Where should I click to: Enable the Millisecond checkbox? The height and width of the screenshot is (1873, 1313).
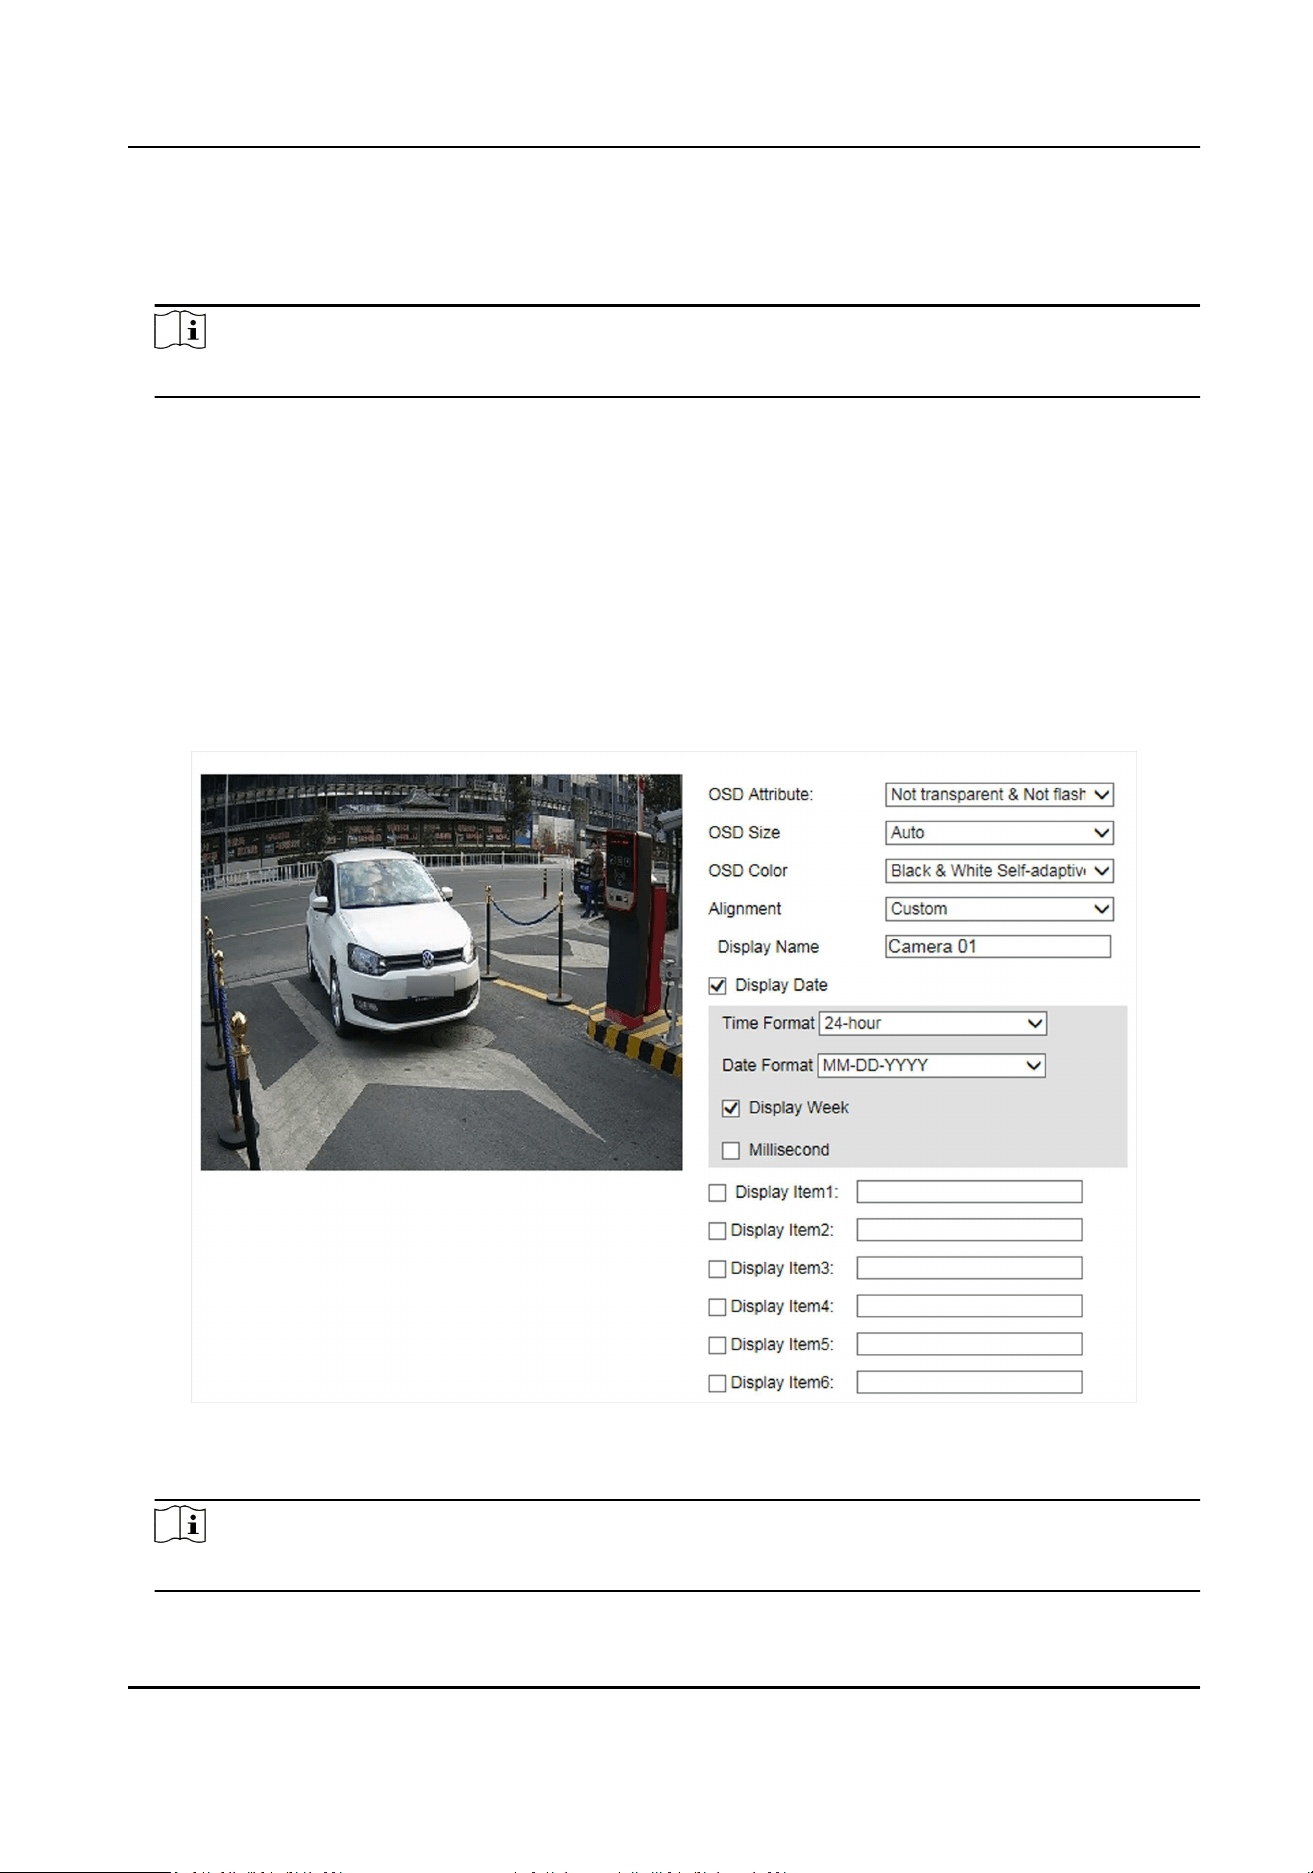[731, 1150]
